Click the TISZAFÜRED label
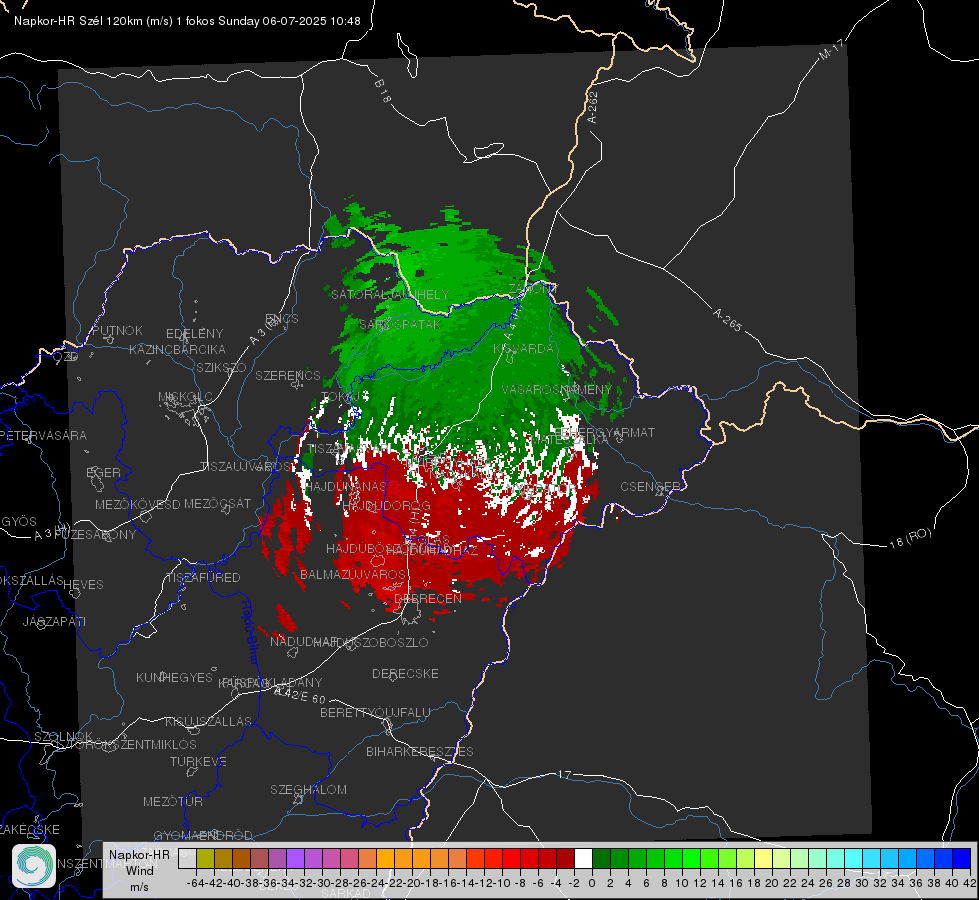 pyautogui.click(x=203, y=578)
